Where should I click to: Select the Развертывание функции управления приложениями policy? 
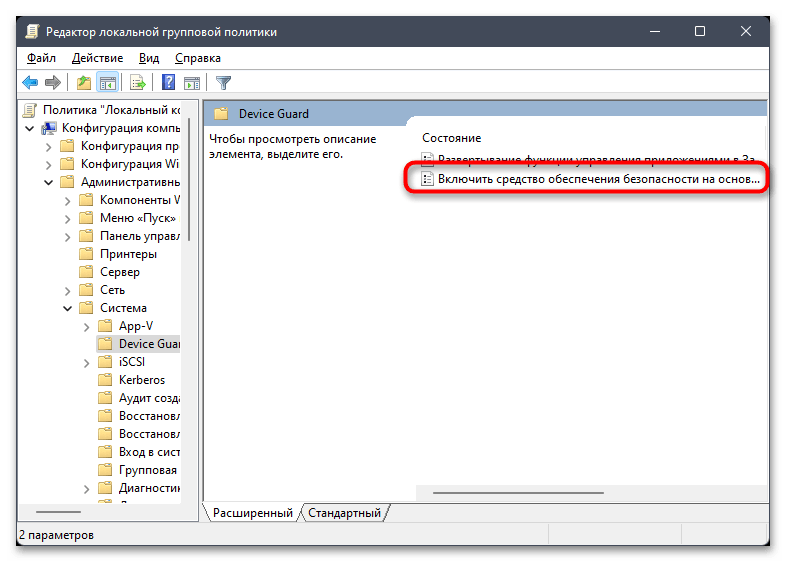(x=587, y=160)
